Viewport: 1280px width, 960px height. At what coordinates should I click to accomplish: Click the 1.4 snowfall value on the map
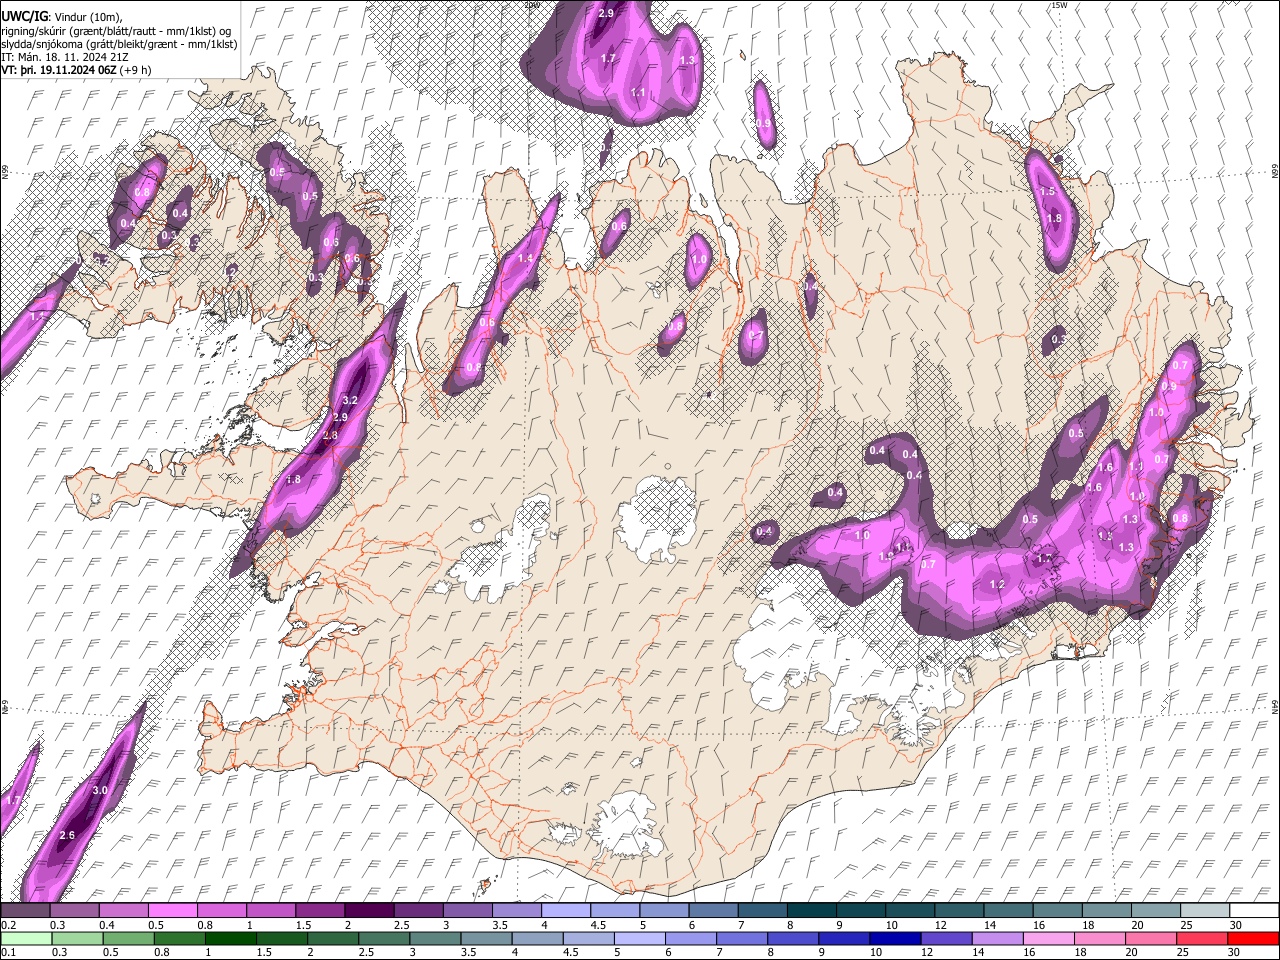coord(526,259)
